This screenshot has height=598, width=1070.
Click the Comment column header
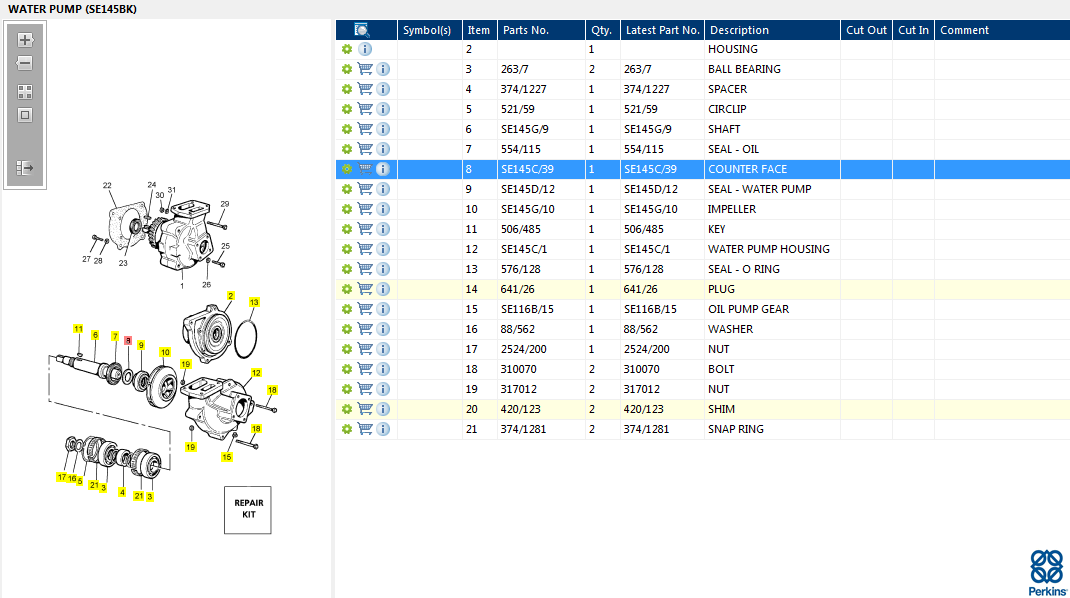click(x=1002, y=30)
